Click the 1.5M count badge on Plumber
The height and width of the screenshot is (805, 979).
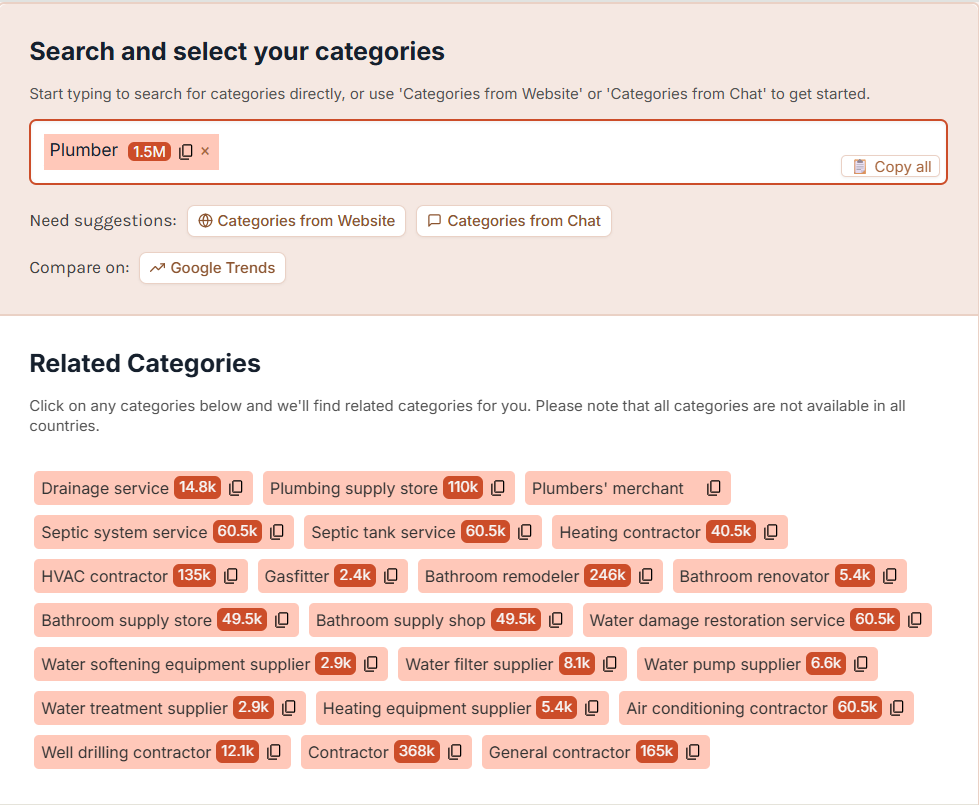[x=149, y=152]
